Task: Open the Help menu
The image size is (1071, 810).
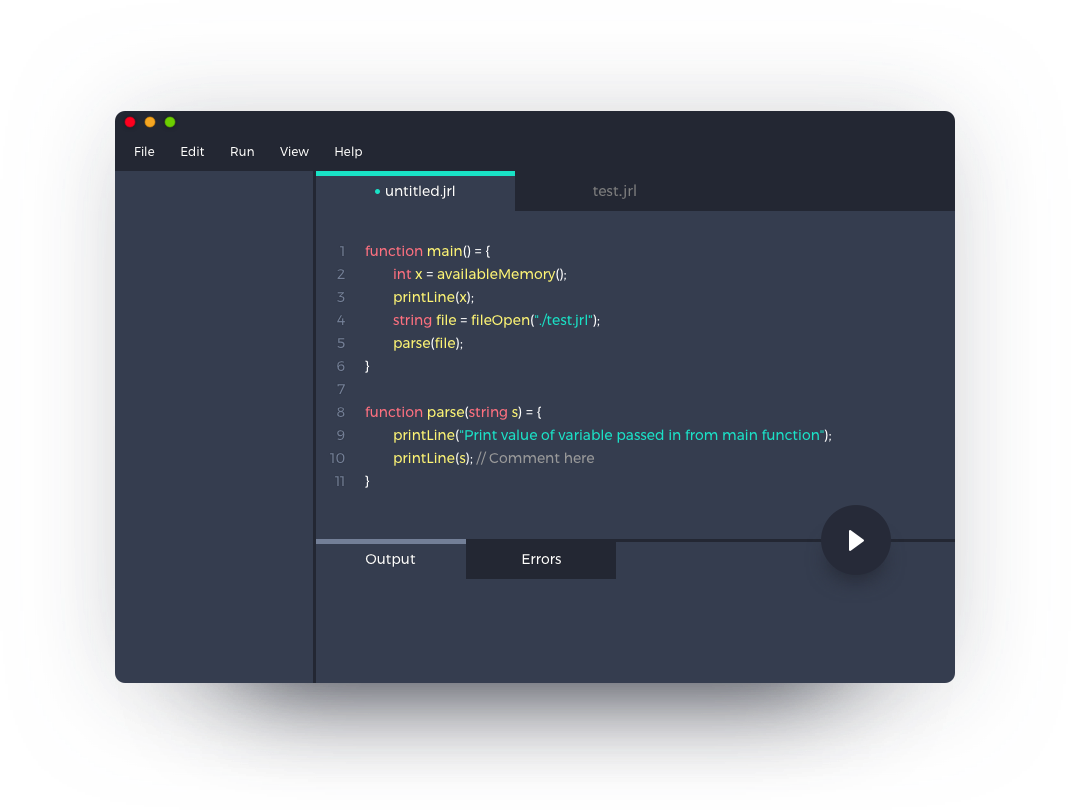Action: pos(348,152)
